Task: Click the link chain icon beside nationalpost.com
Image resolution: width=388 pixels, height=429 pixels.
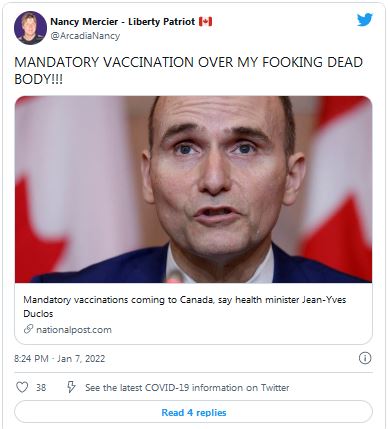Action: 28,329
